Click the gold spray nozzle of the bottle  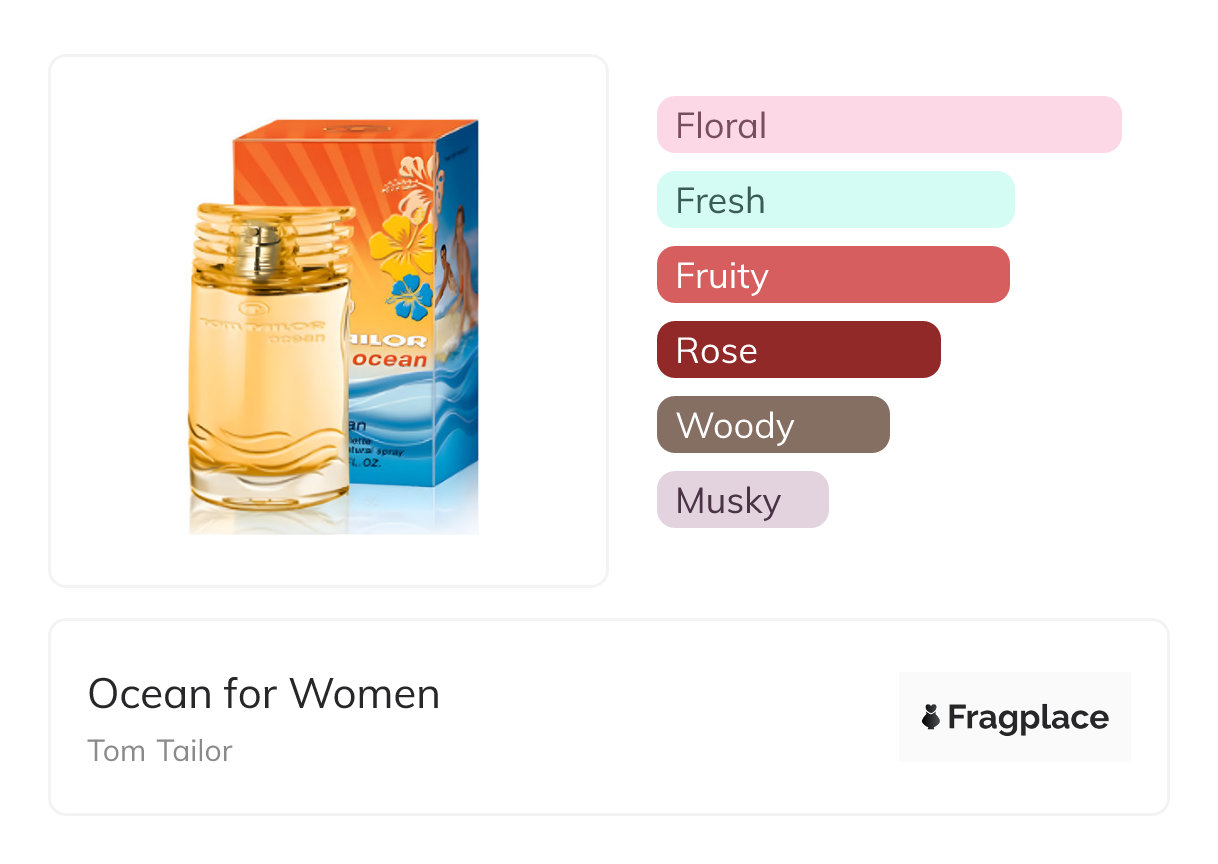(266, 250)
